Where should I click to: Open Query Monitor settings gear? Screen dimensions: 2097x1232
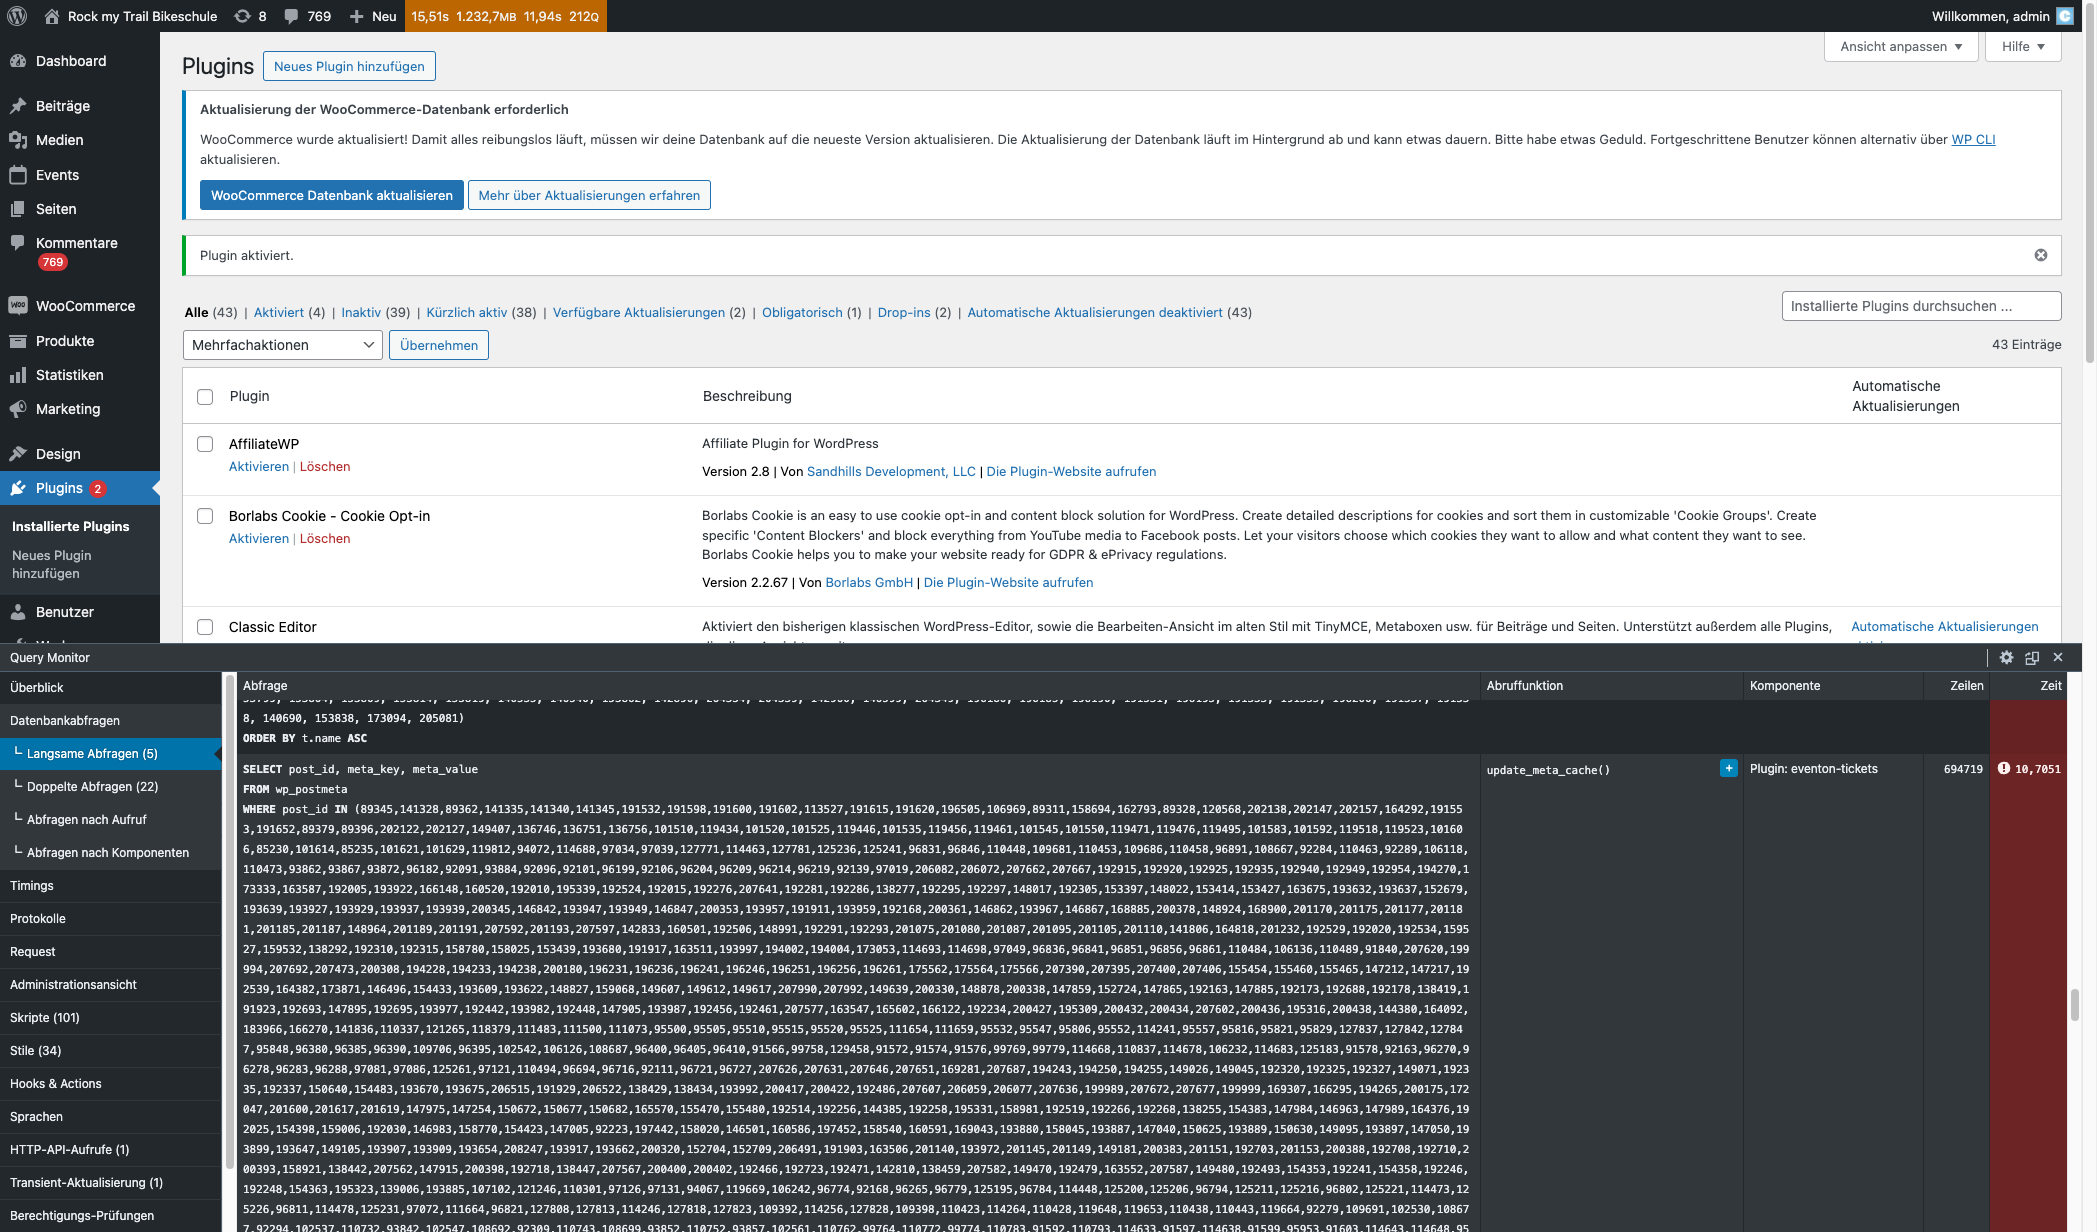point(2006,657)
